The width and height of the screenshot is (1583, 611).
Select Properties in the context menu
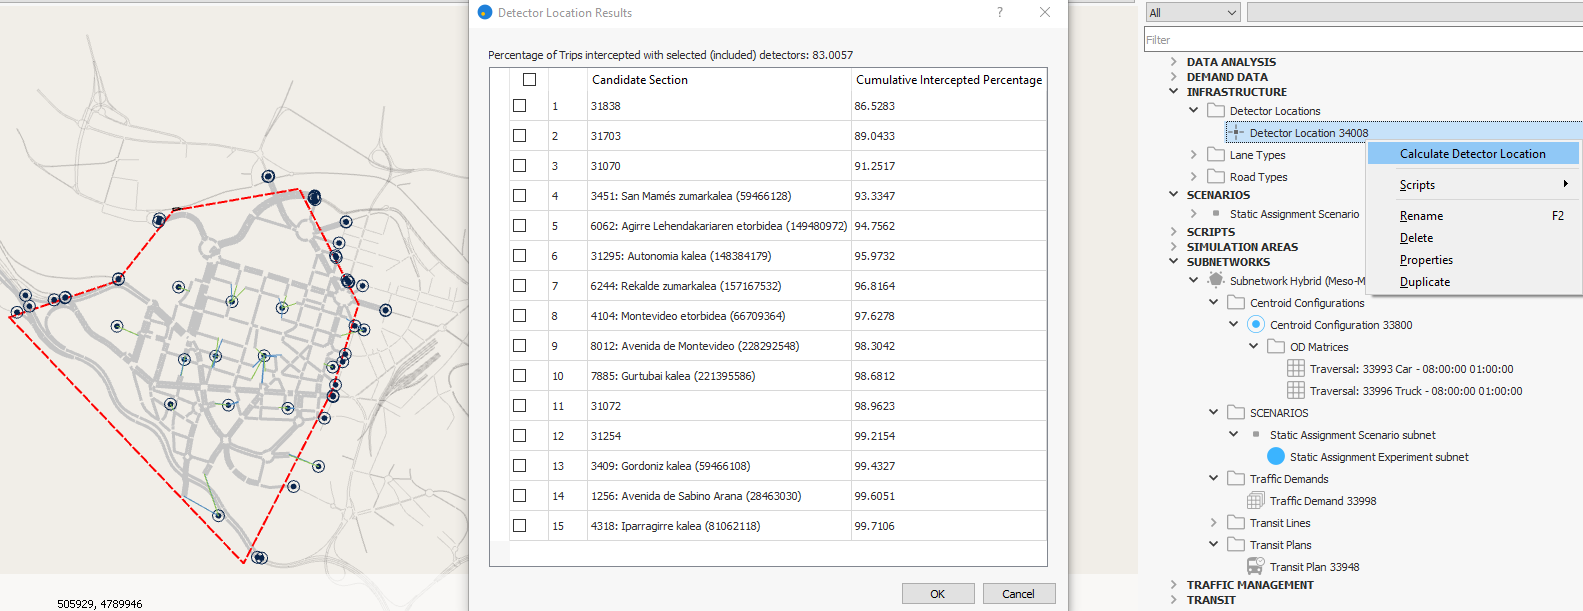pos(1426,259)
